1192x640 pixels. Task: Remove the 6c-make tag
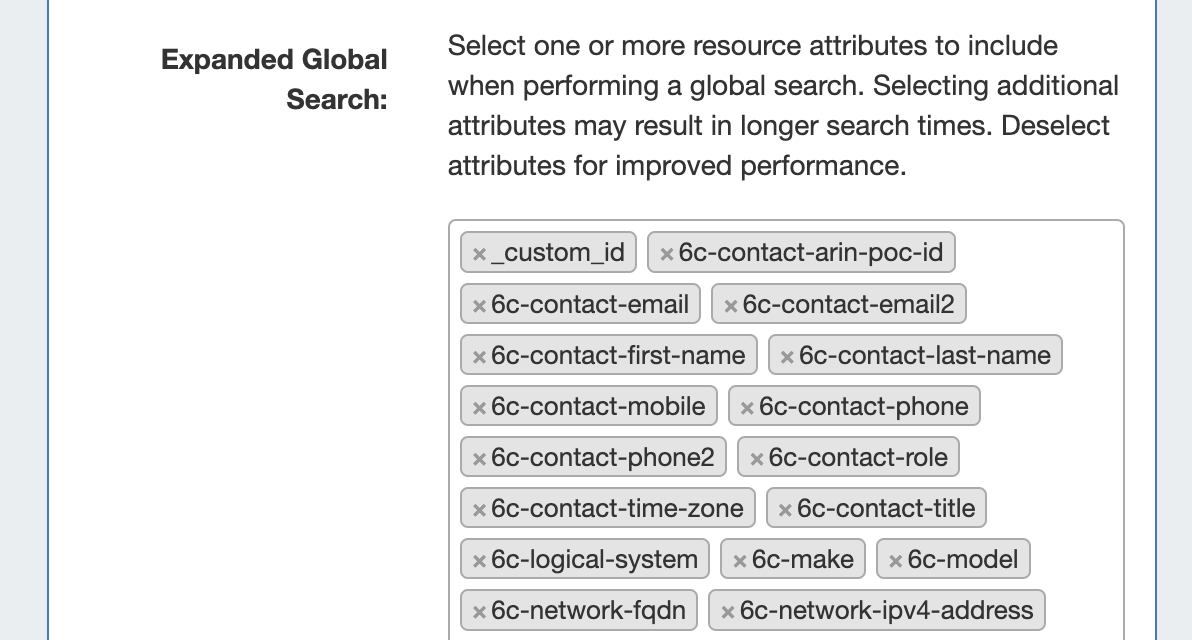point(739,561)
